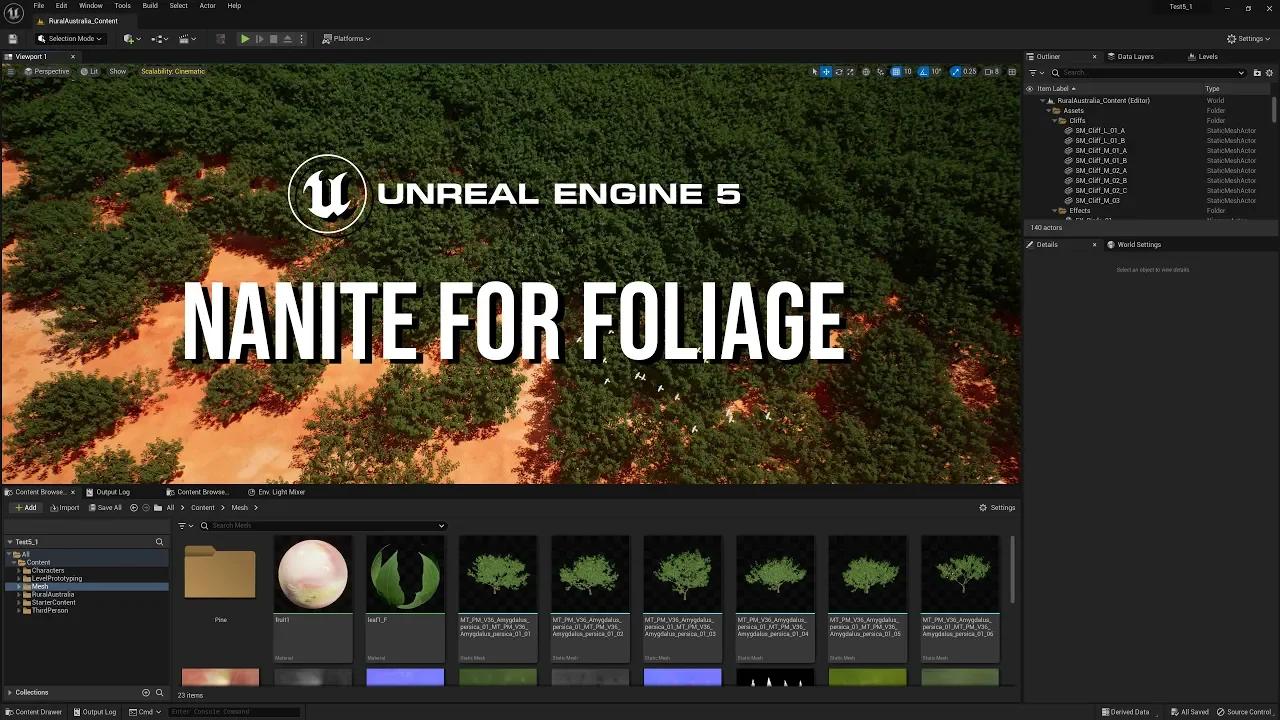
Task: Toggle grid snapping in the viewport toolbar
Action: (896, 71)
